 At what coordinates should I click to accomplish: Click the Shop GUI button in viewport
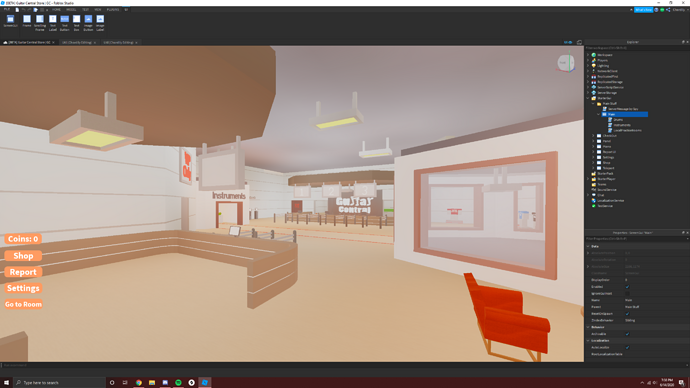click(23, 256)
